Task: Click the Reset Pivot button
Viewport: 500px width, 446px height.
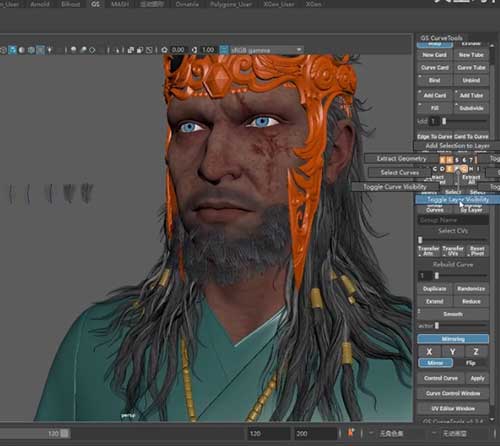Action: pos(477,251)
